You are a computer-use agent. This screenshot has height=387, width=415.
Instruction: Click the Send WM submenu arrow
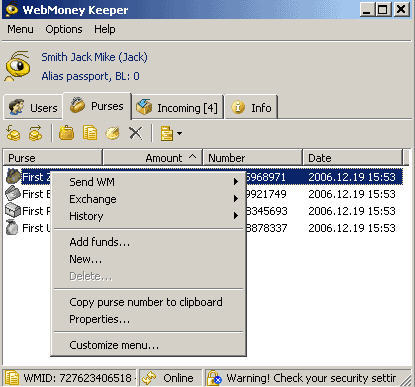pyautogui.click(x=236, y=182)
